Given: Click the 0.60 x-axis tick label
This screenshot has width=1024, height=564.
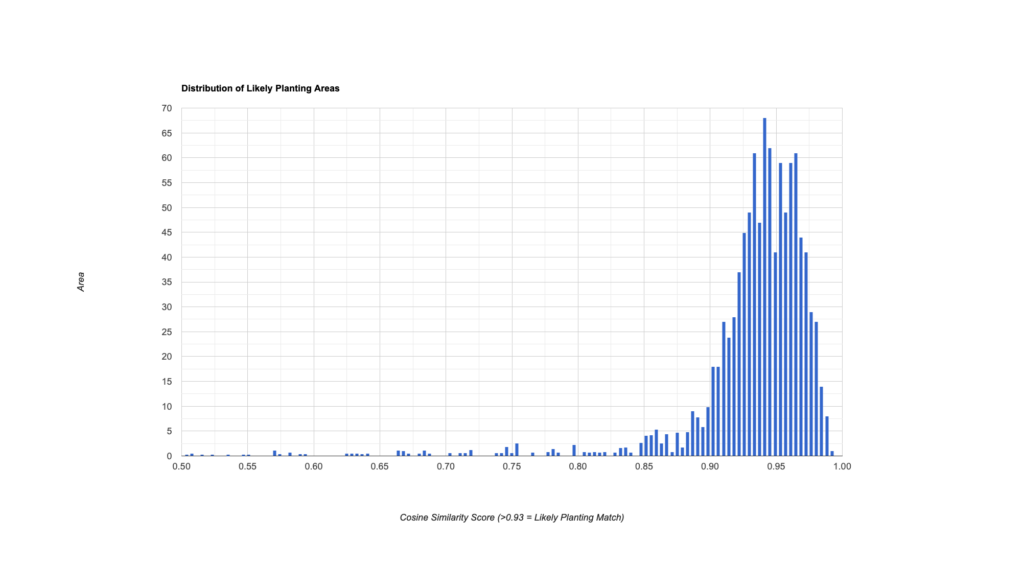Looking at the screenshot, I should 313,466.
